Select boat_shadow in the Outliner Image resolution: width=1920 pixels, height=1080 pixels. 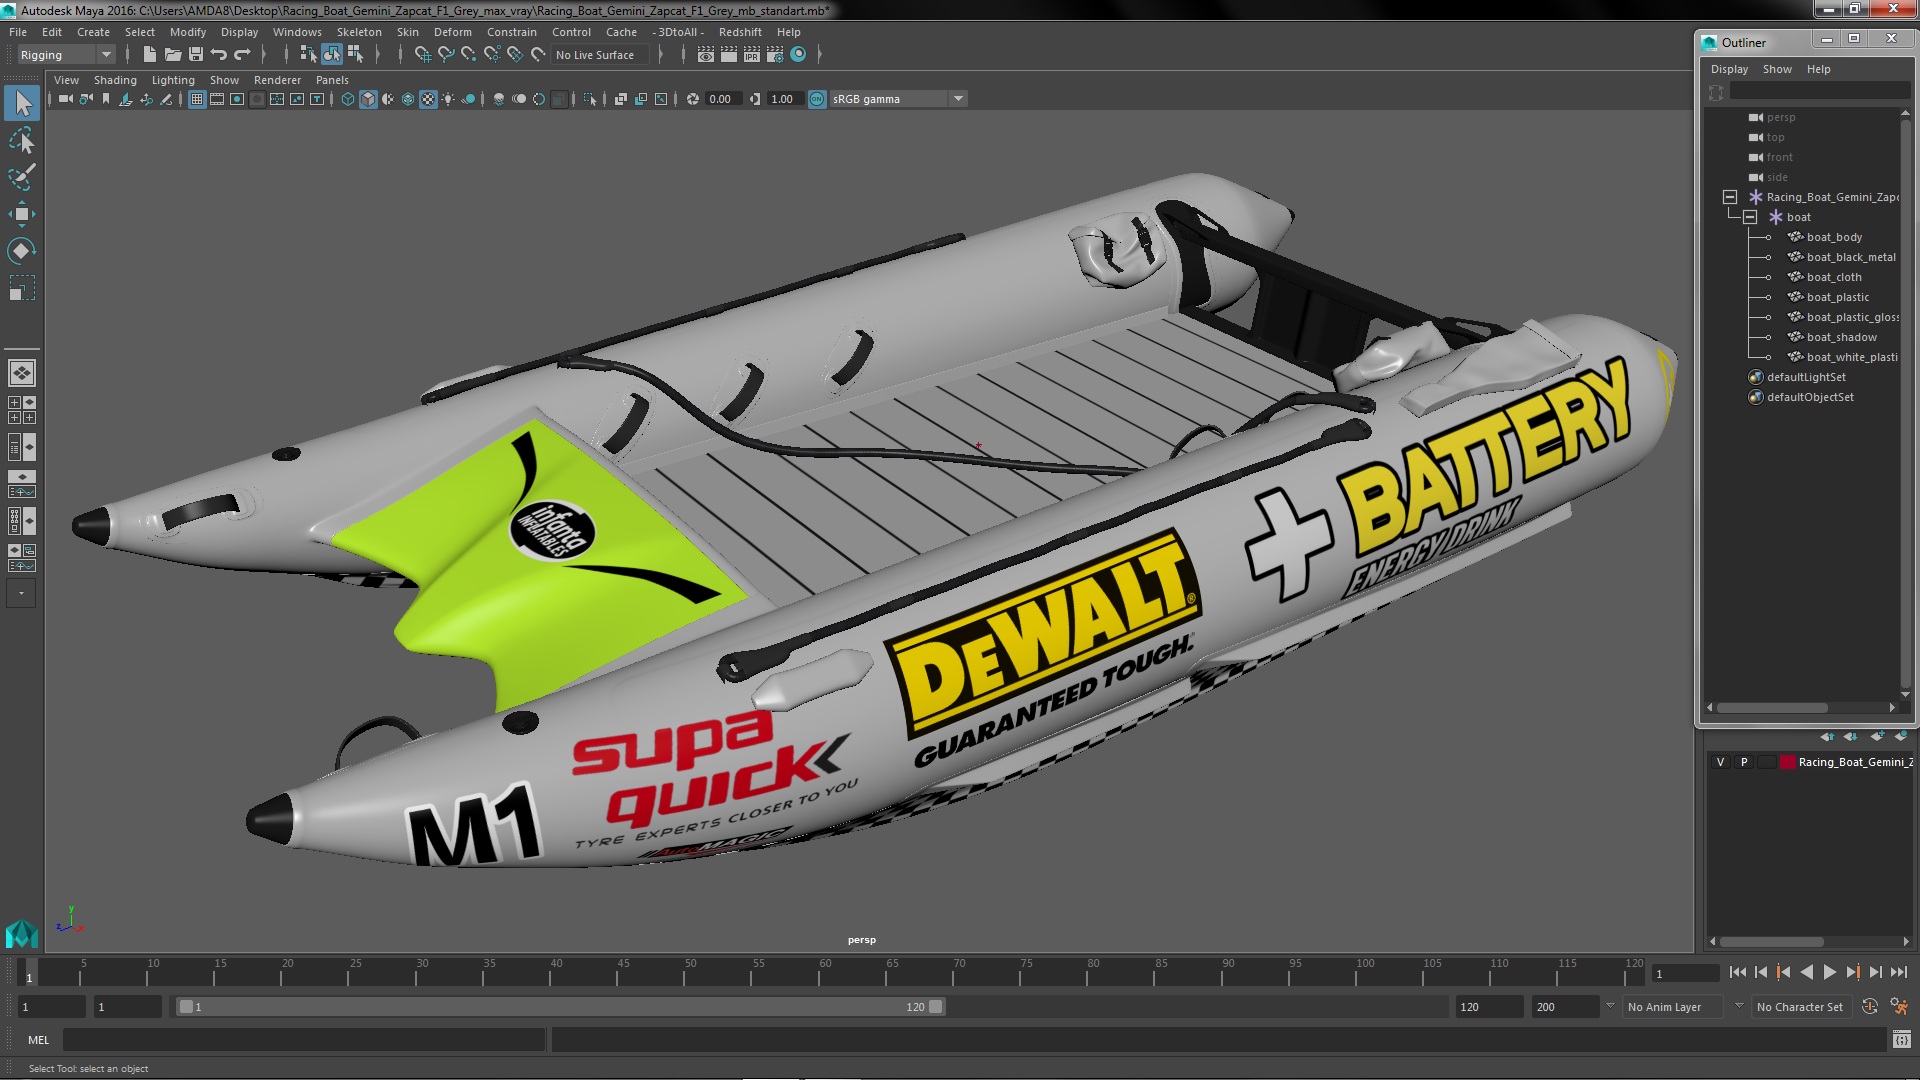1841,337
